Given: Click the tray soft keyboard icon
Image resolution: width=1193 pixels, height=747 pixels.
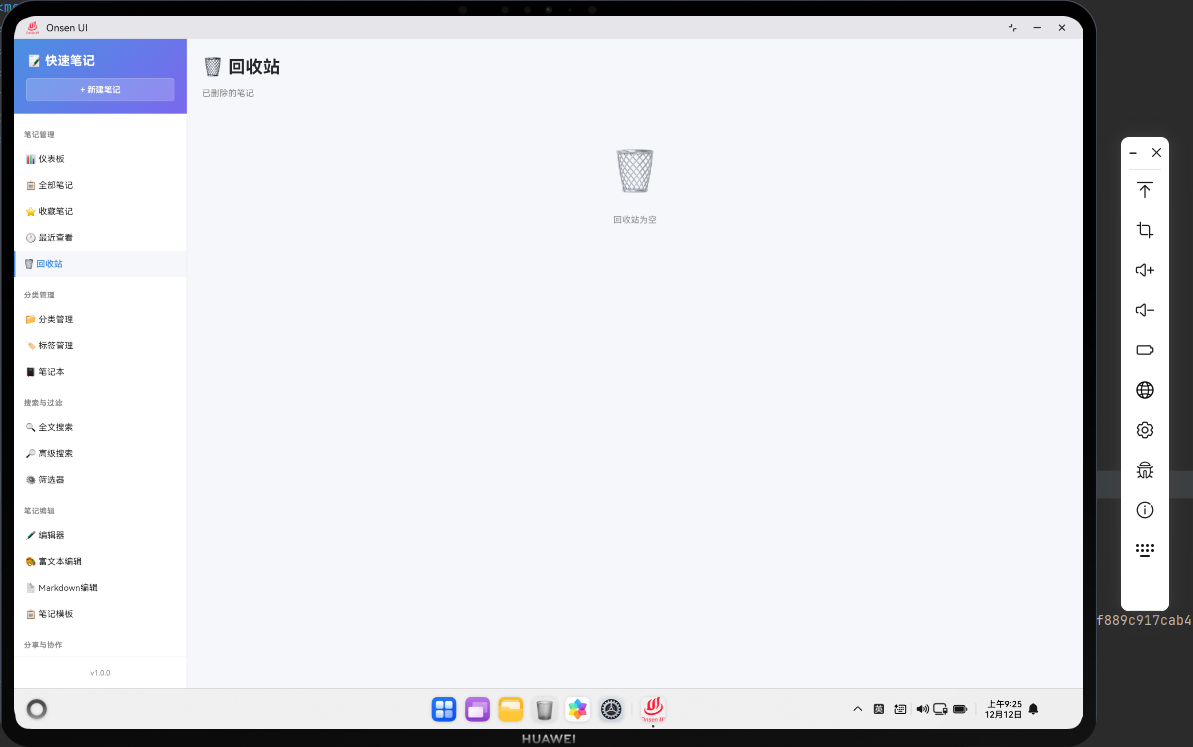Looking at the screenshot, I should 900,709.
